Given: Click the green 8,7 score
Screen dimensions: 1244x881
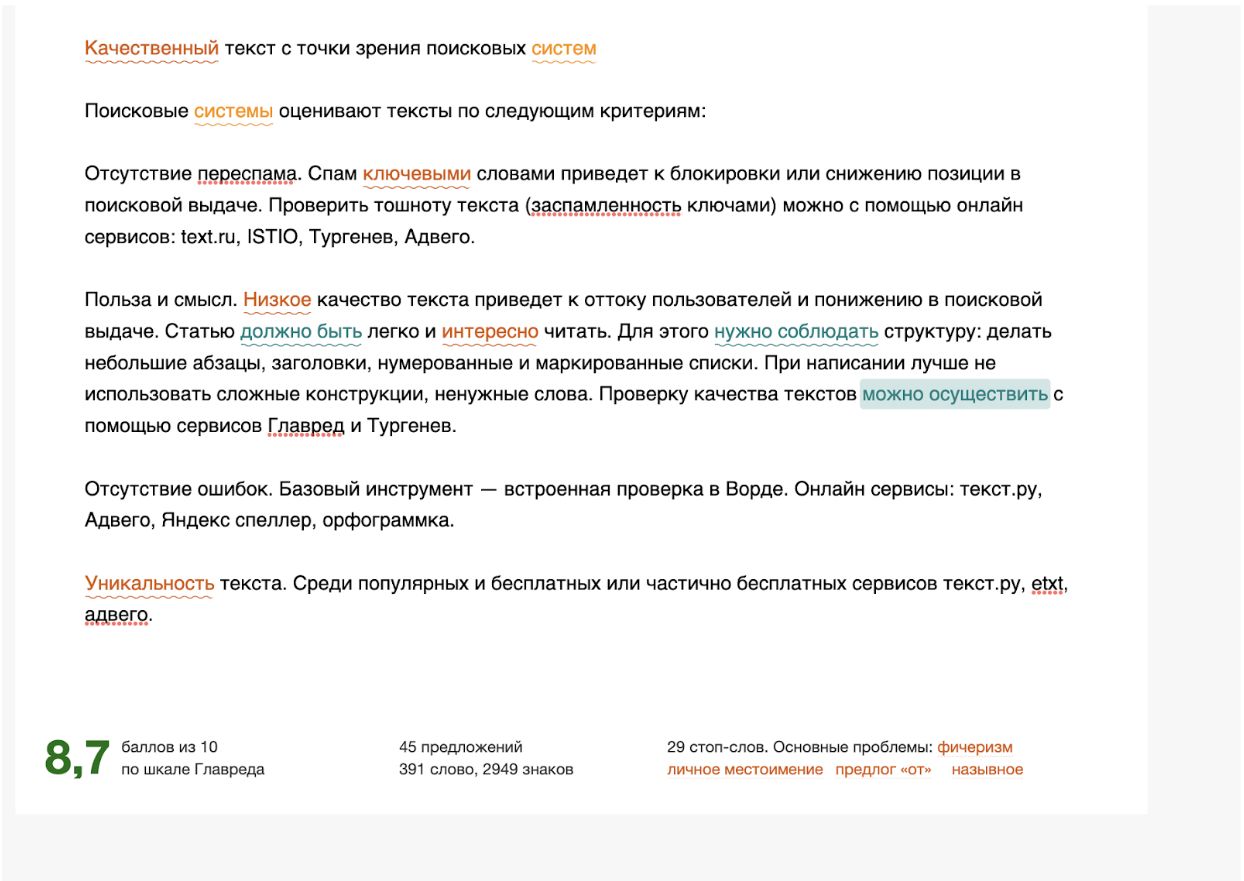Looking at the screenshot, I should click(x=77, y=759).
